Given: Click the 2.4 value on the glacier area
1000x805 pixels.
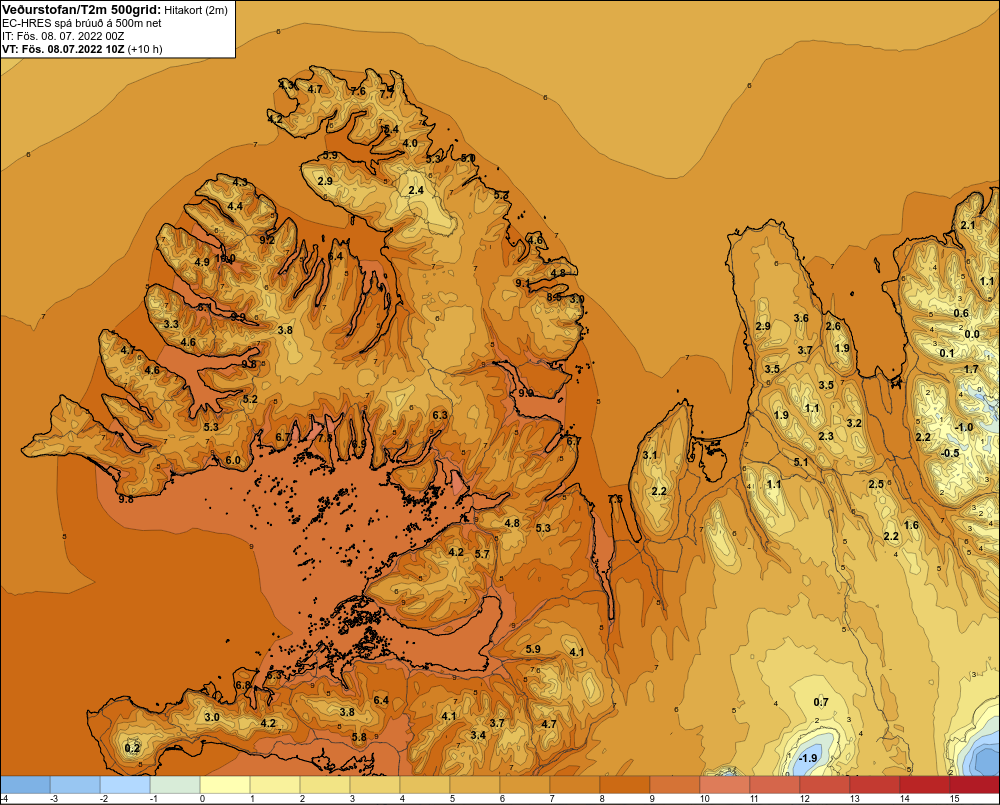Looking at the screenshot, I should [x=416, y=190].
